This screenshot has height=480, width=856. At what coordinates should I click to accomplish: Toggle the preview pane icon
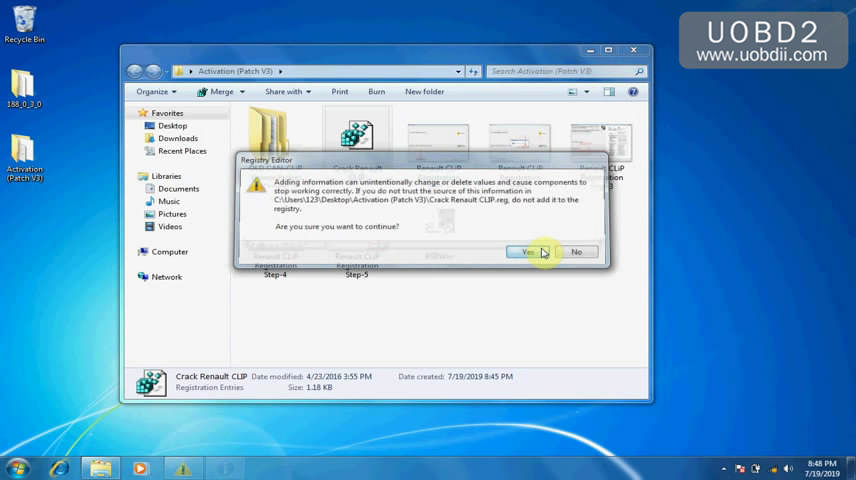608,92
